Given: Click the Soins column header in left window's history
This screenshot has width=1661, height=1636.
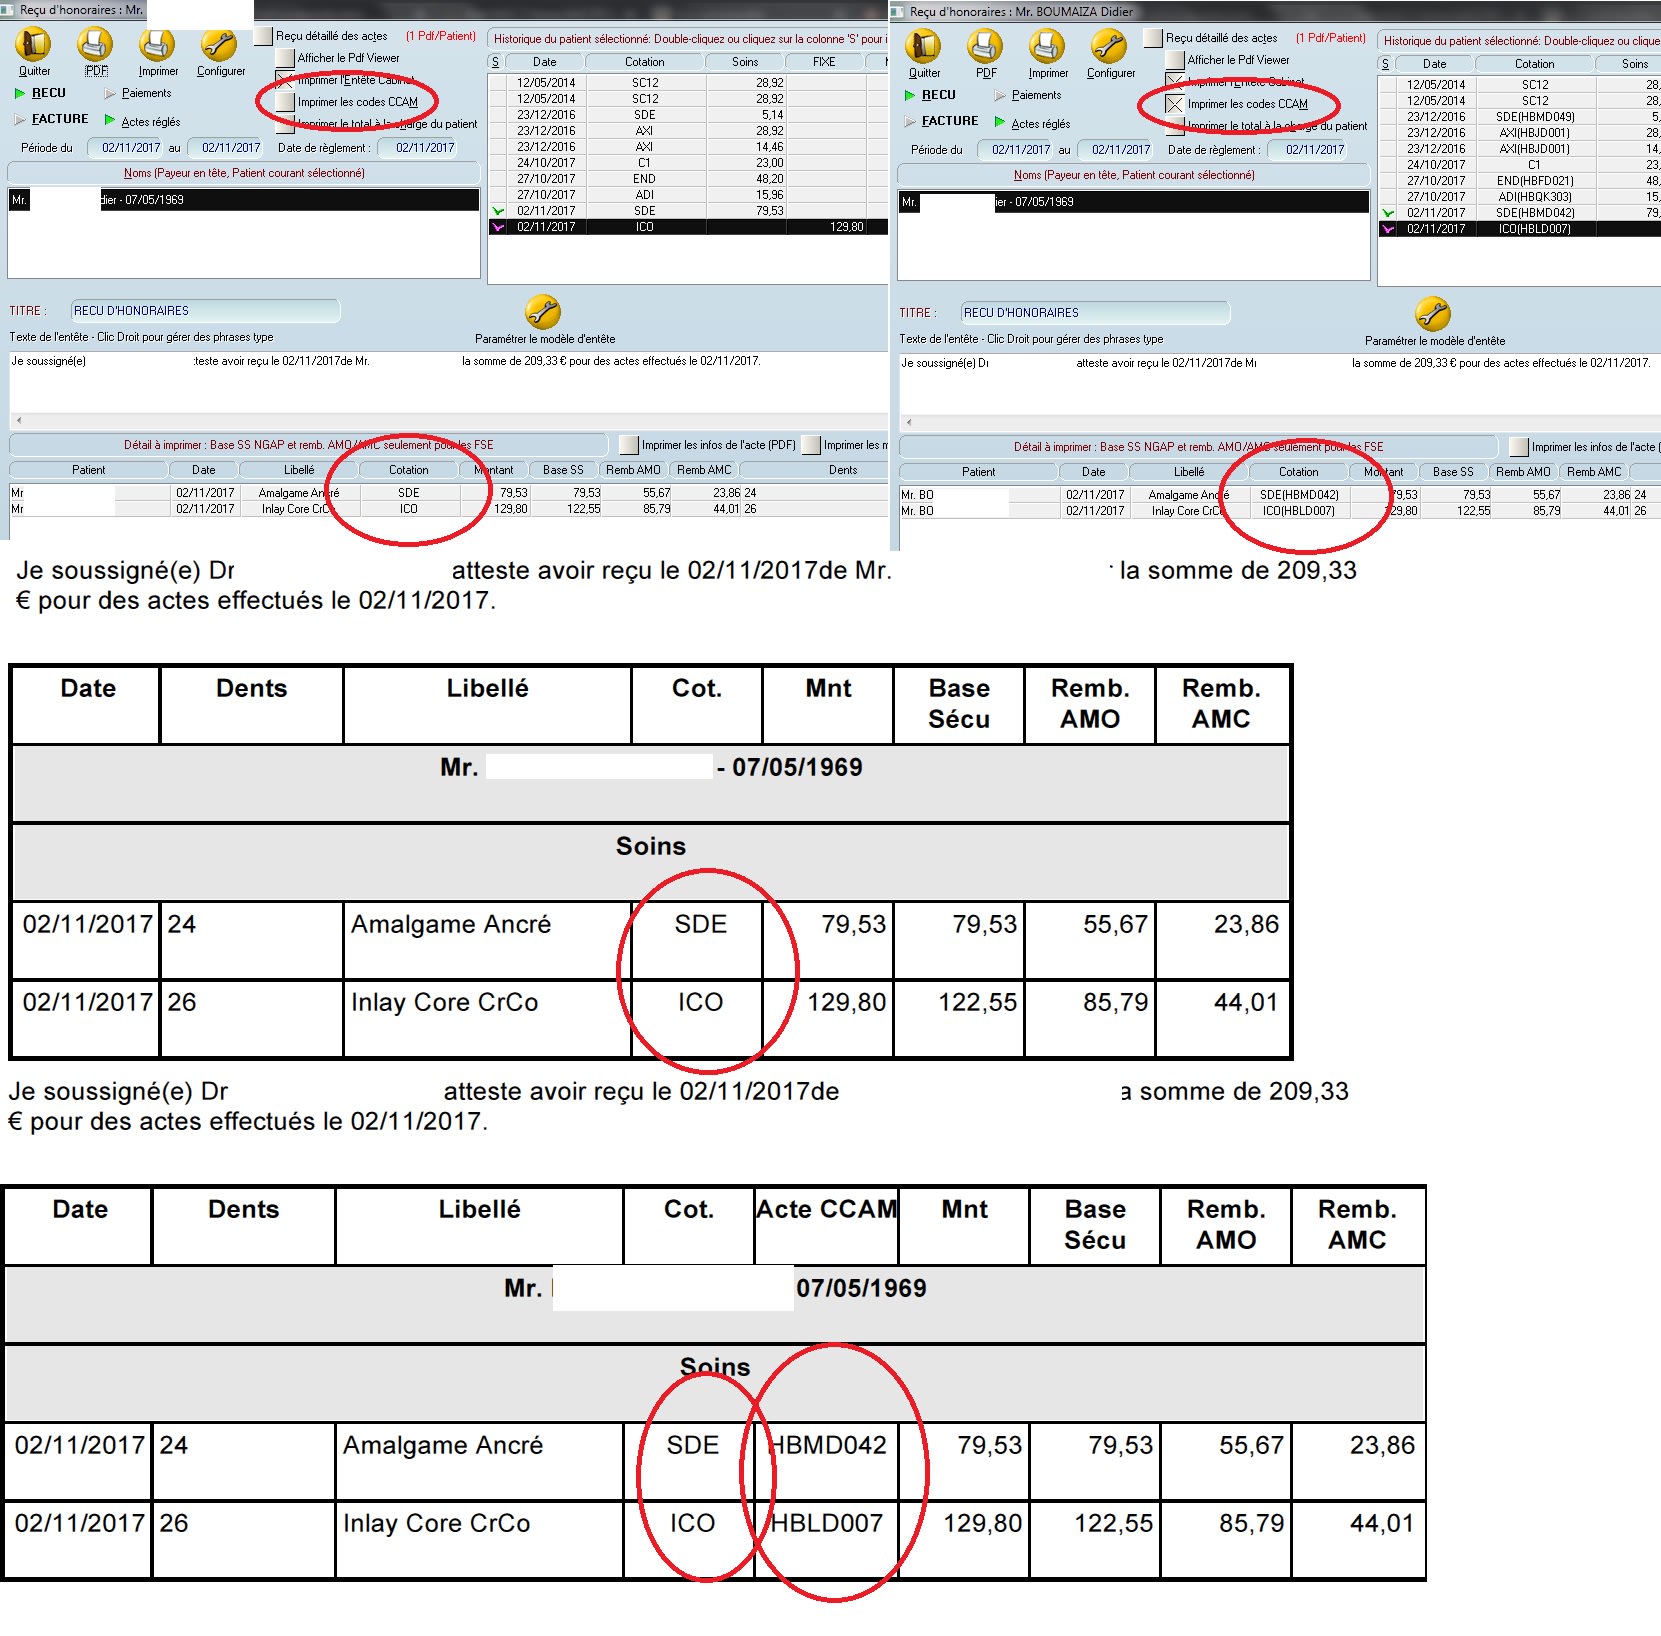Looking at the screenshot, I should (x=744, y=62).
